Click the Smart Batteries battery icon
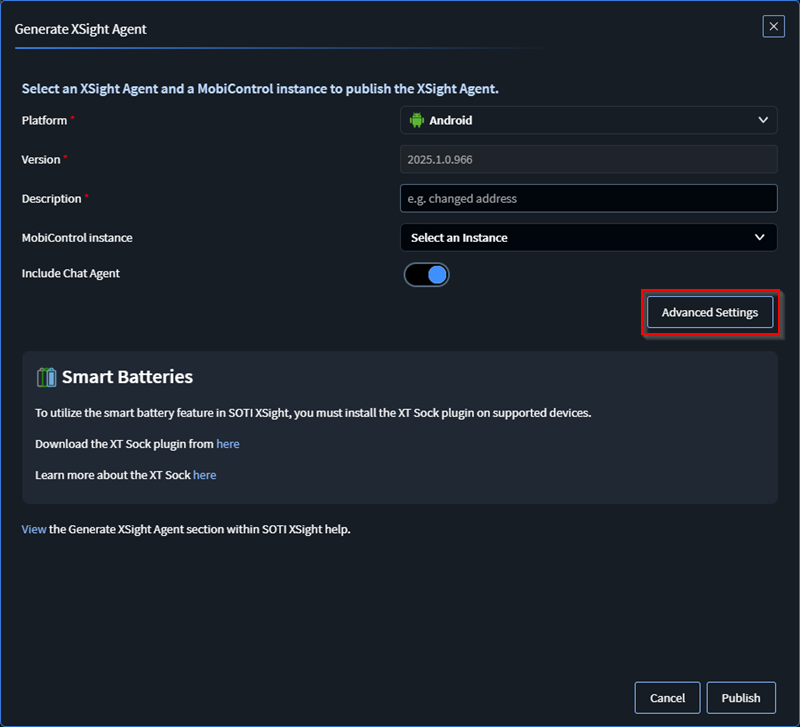The height and width of the screenshot is (727, 800). pos(46,377)
